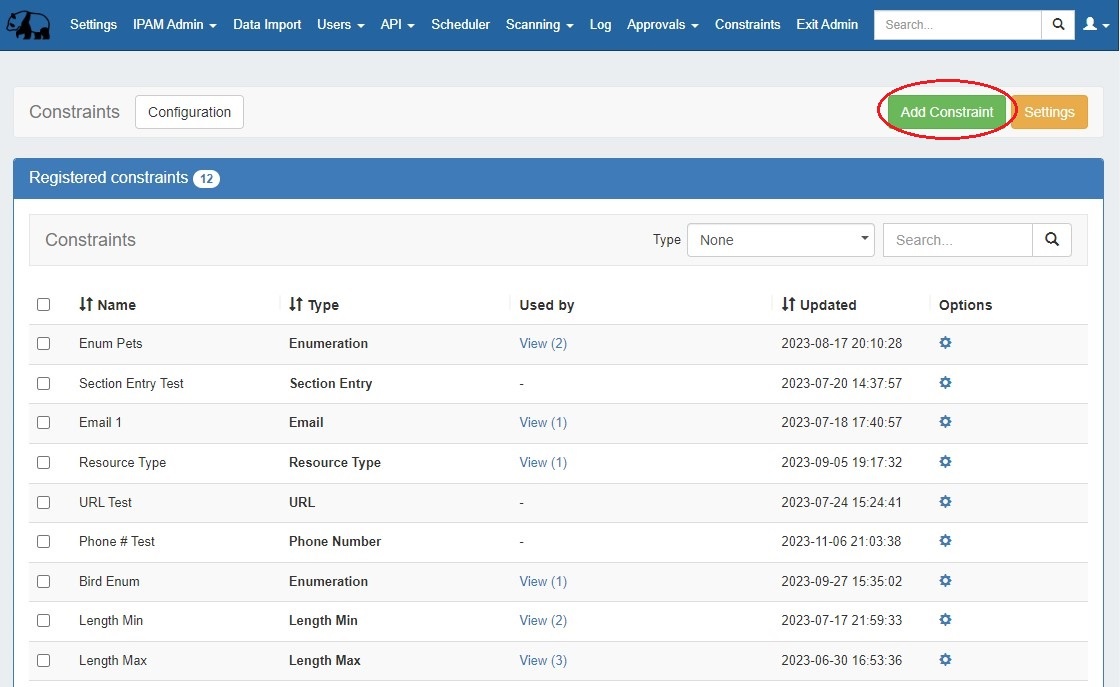
Task: Click the navbar Search input field
Action: point(957,25)
